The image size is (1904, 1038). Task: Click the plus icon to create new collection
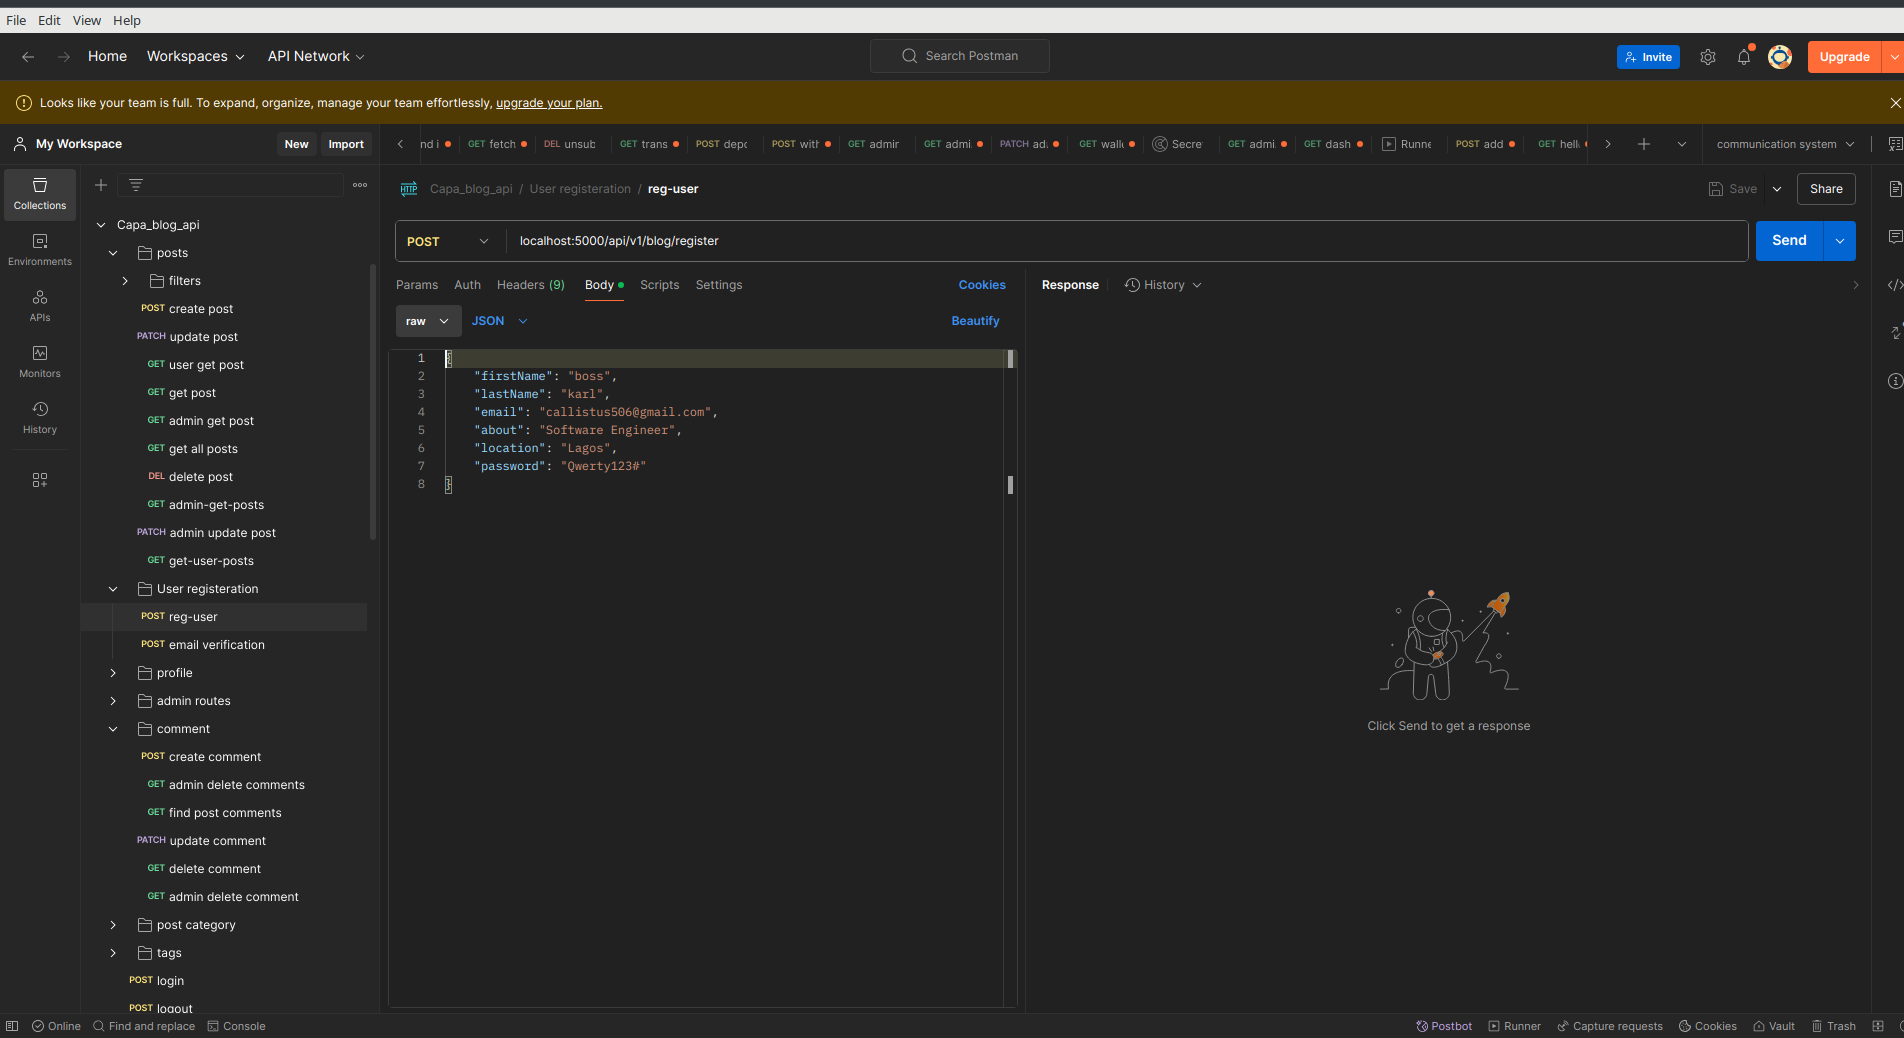click(x=101, y=185)
